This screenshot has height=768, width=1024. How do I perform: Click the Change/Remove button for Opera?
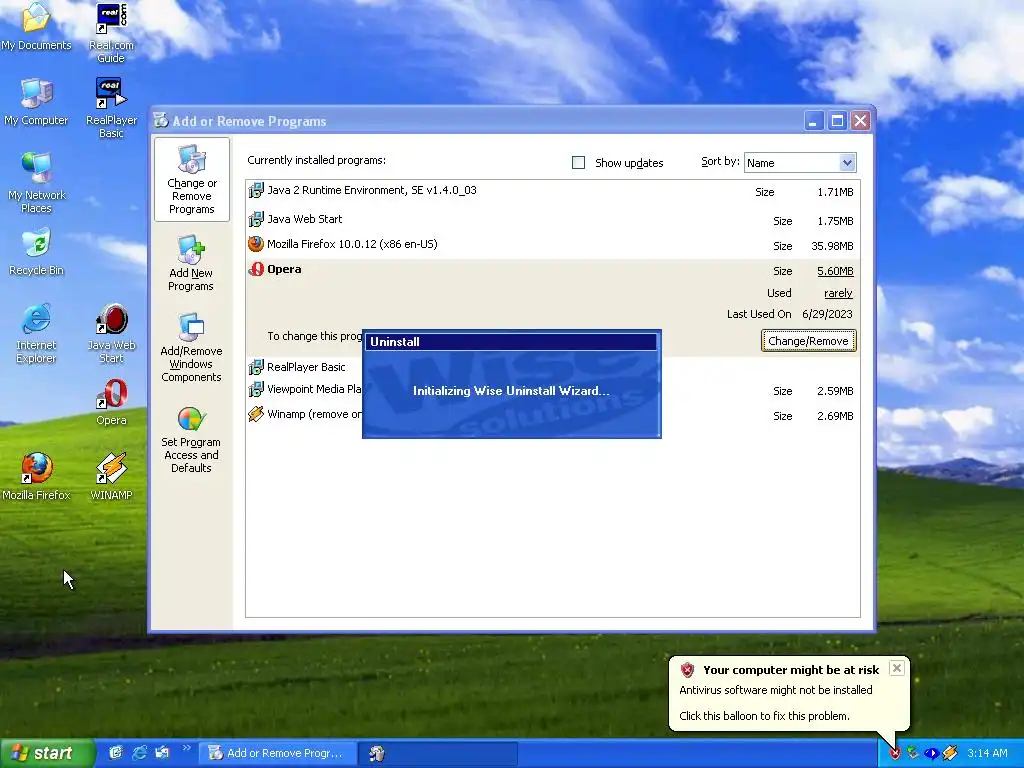coord(808,341)
